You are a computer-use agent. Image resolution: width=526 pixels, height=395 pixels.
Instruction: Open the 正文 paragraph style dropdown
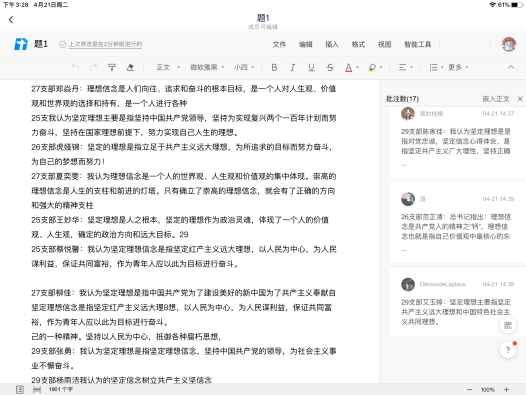[x=168, y=67]
